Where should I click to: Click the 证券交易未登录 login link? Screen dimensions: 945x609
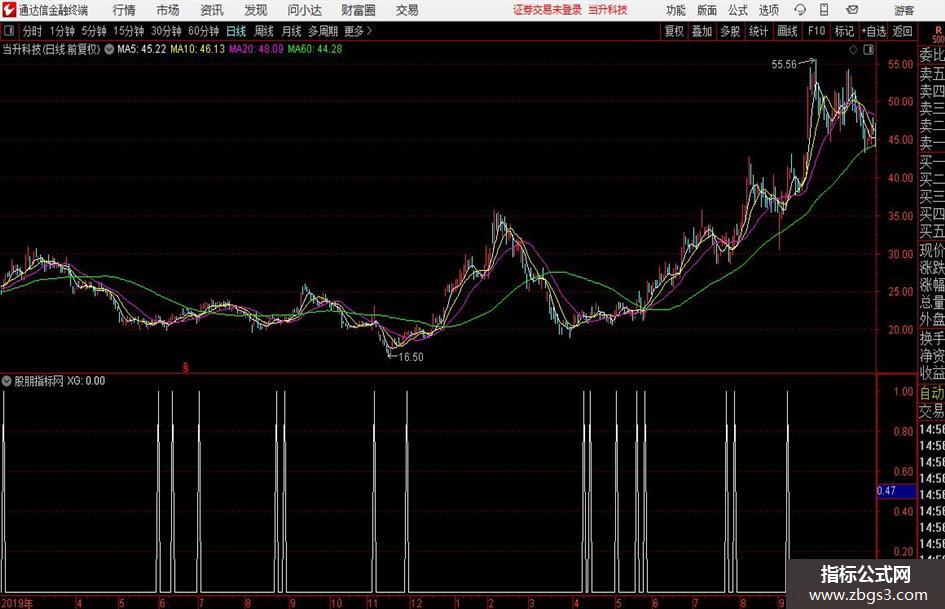pos(547,10)
